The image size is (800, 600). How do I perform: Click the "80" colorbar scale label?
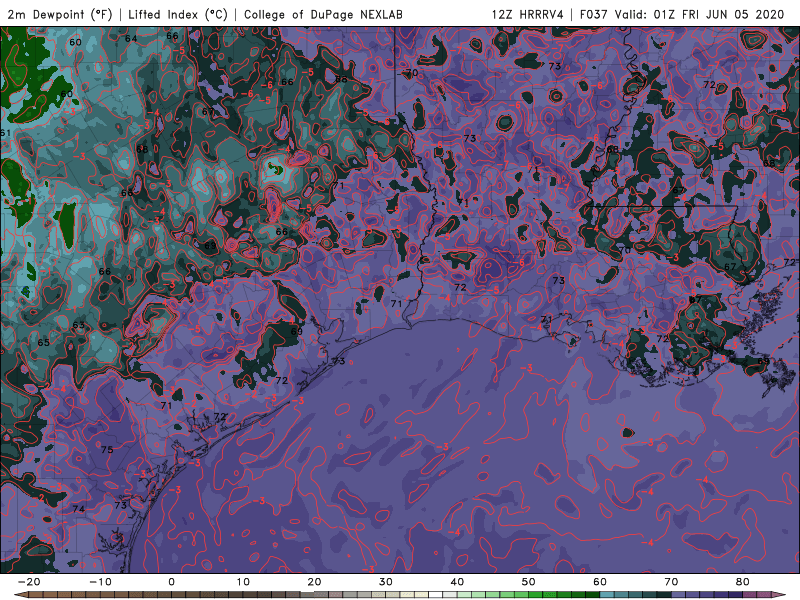743,582
